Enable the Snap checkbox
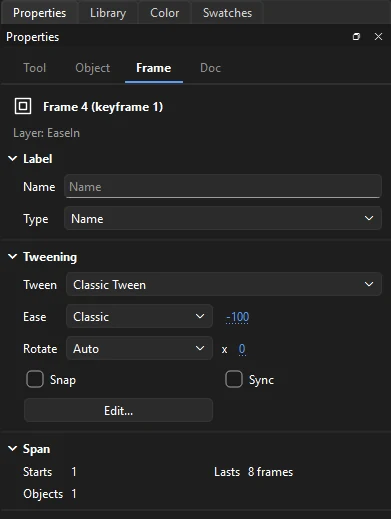This screenshot has height=519, width=391. 35,379
